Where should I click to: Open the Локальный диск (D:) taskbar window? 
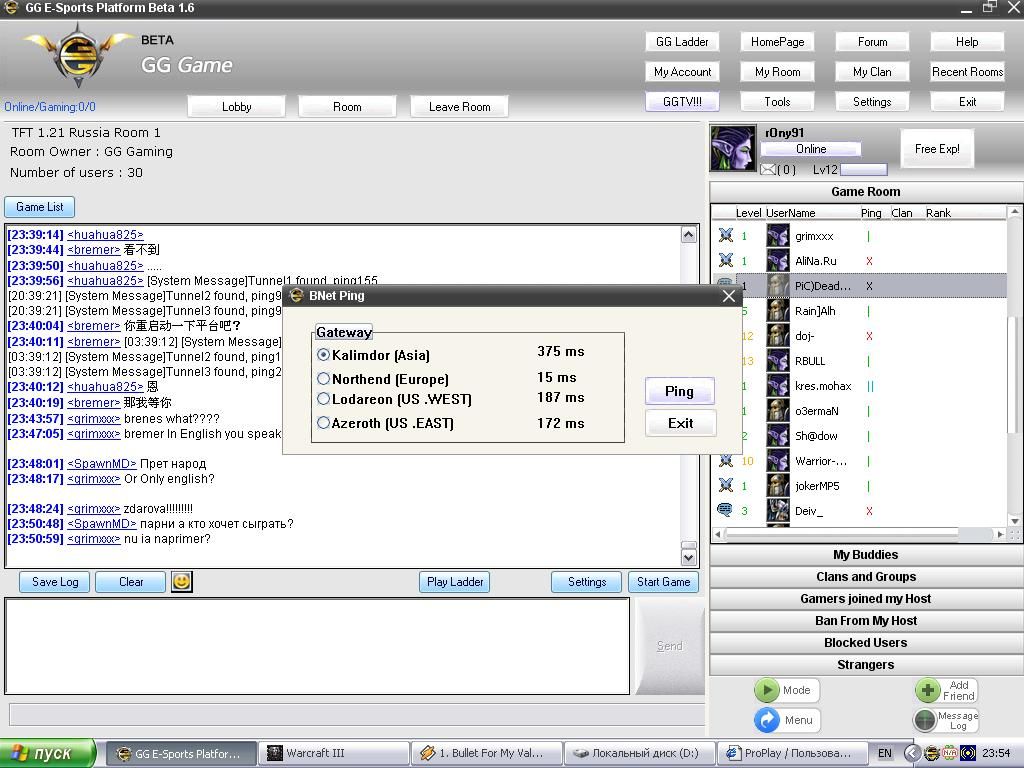coord(640,753)
